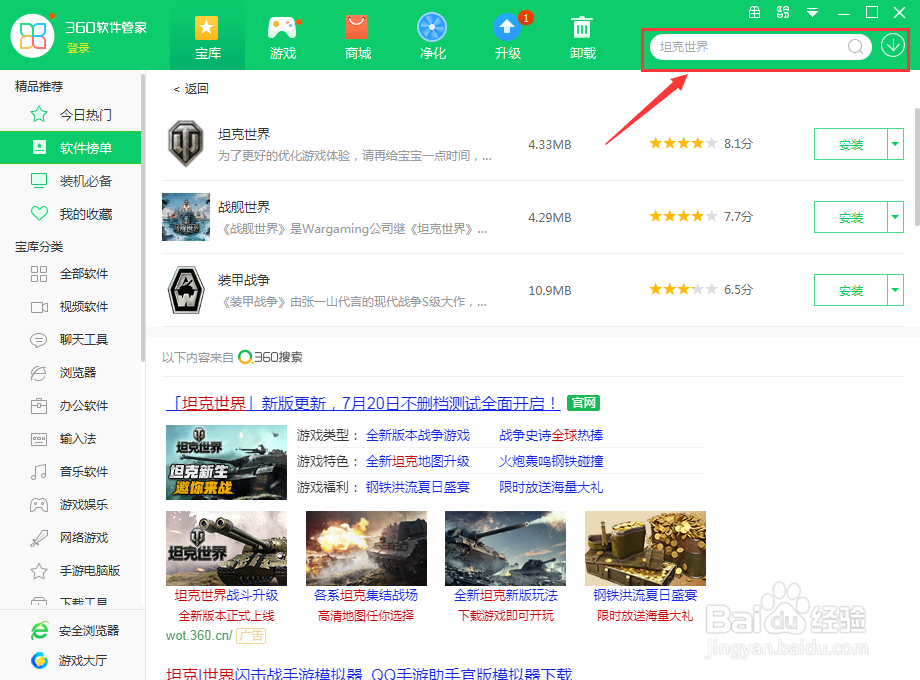Open the 各系坦克集结战场 thumbnail
This screenshot has width=920, height=680.
tap(366, 548)
